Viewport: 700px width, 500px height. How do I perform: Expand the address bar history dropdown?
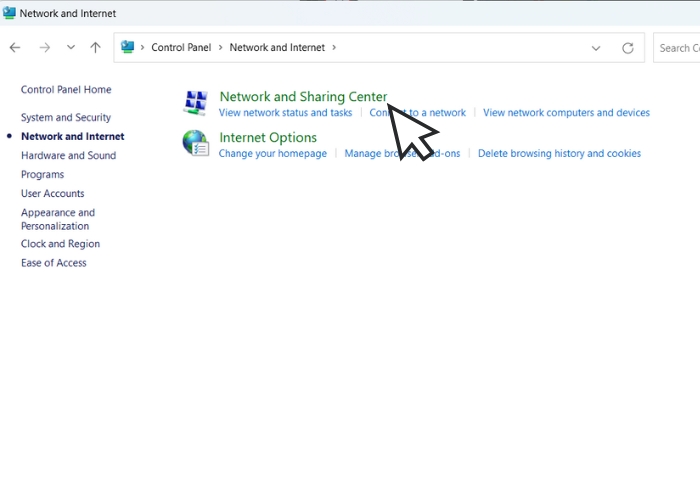pos(596,47)
